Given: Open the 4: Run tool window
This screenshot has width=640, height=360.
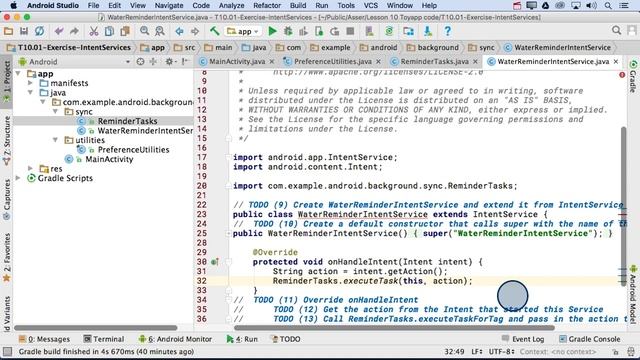Looking at the screenshot, I should [242, 339].
